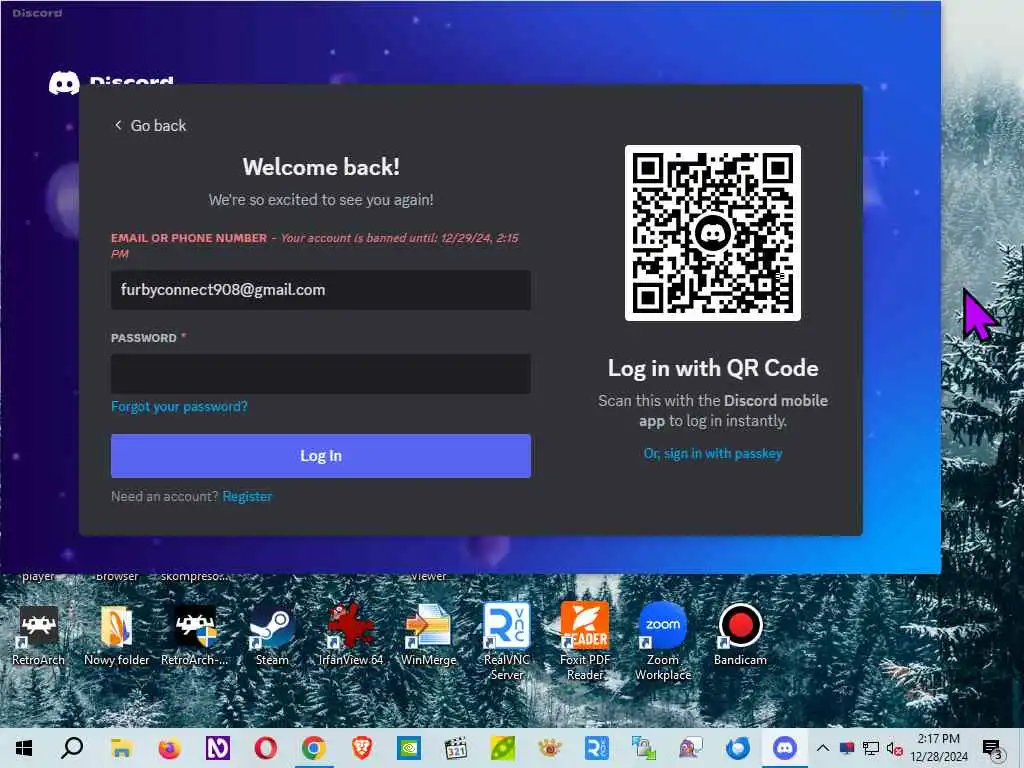Launch Brave browser from the taskbar
This screenshot has height=768, width=1024.
pyautogui.click(x=362, y=748)
